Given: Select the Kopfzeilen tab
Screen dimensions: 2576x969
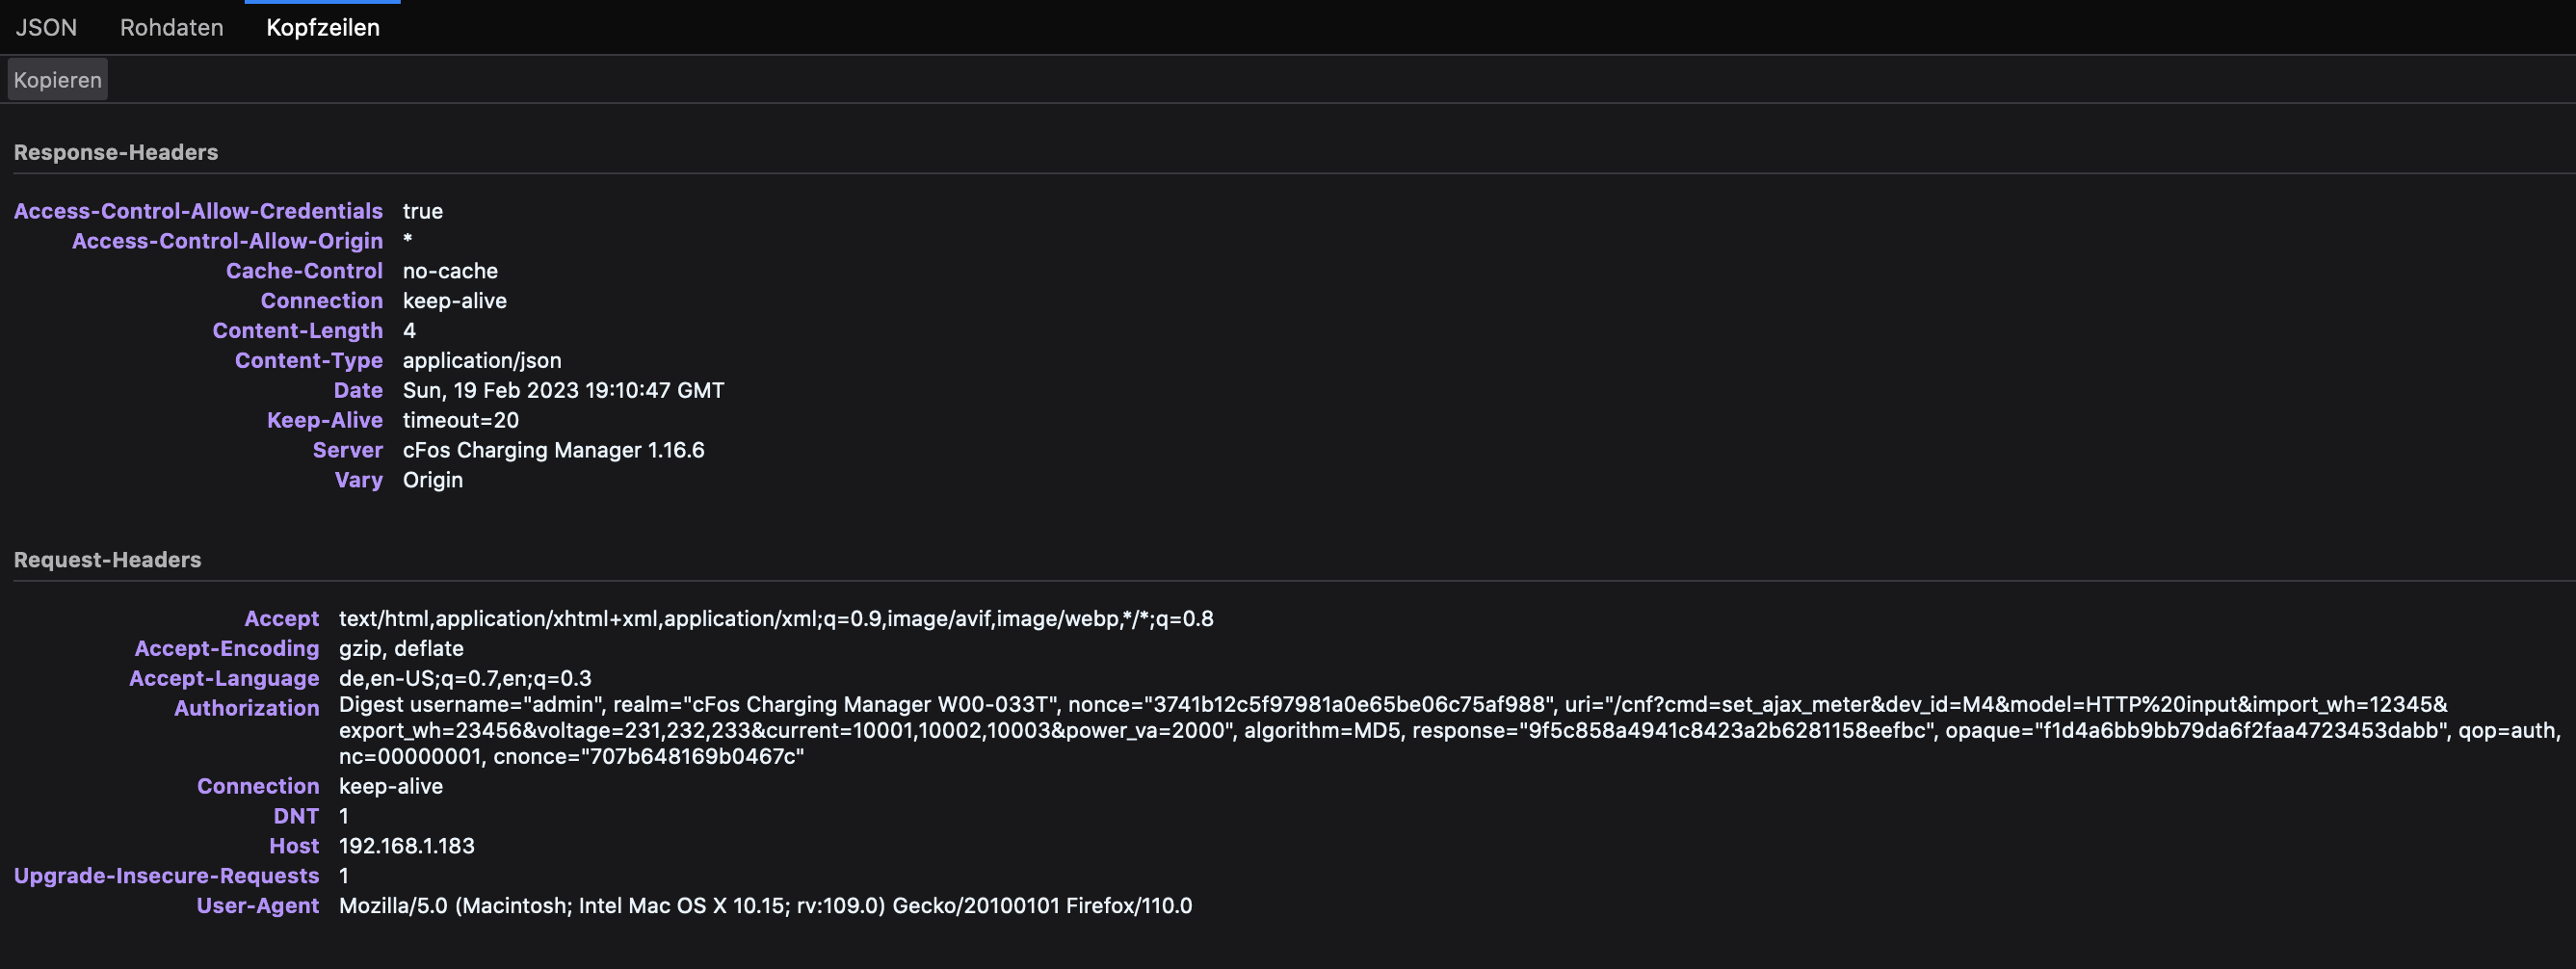Looking at the screenshot, I should pos(322,27).
